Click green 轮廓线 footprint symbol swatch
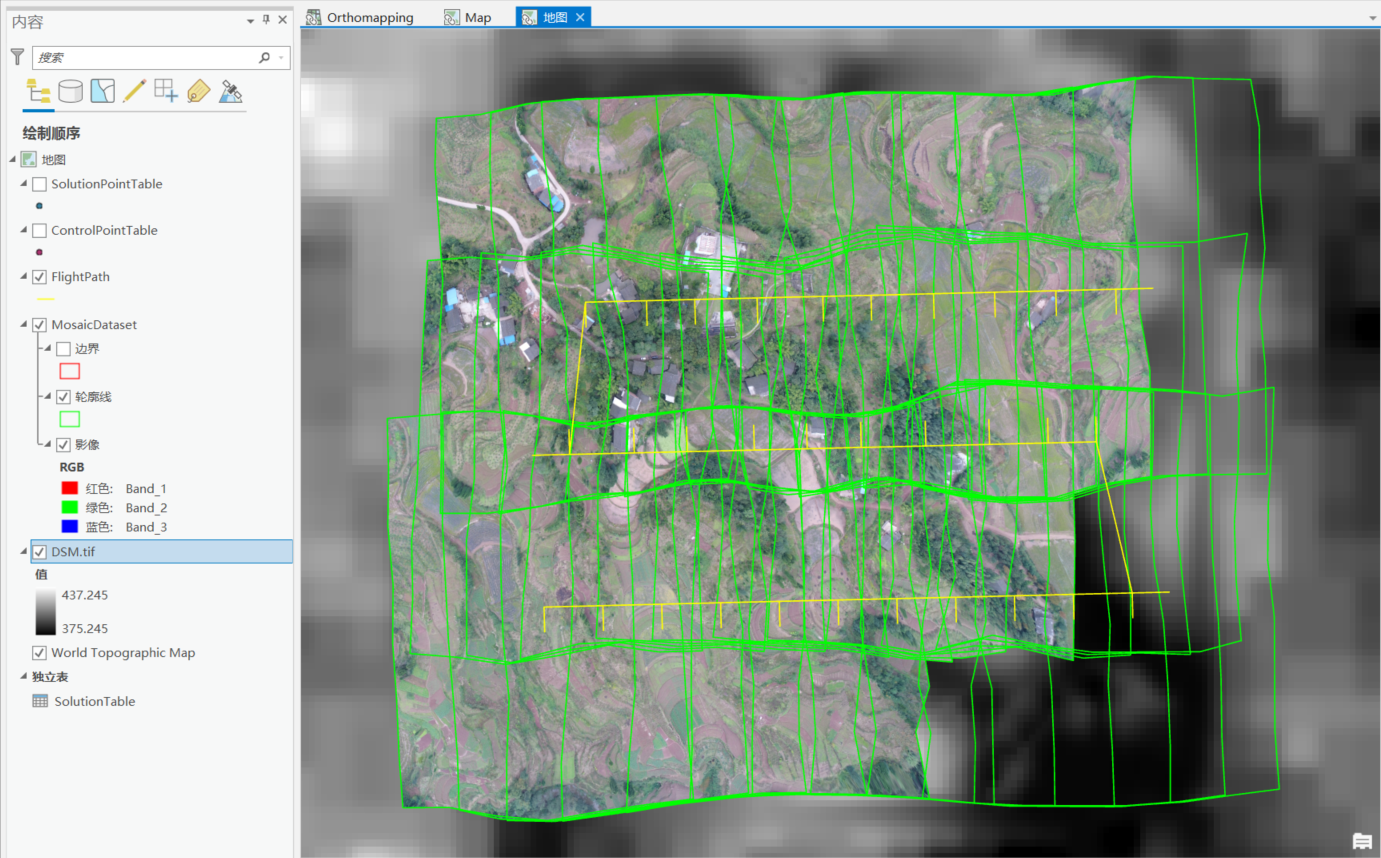The width and height of the screenshot is (1381, 858). pos(70,419)
